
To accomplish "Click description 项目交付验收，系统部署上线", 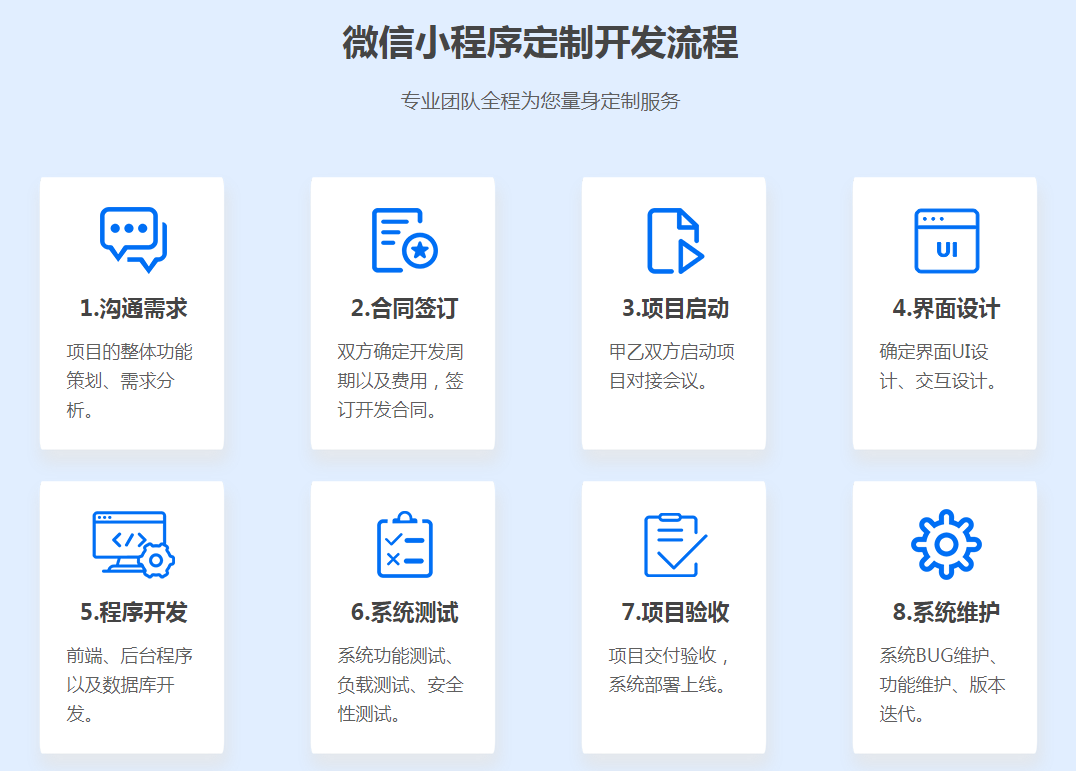I will coord(670,670).
